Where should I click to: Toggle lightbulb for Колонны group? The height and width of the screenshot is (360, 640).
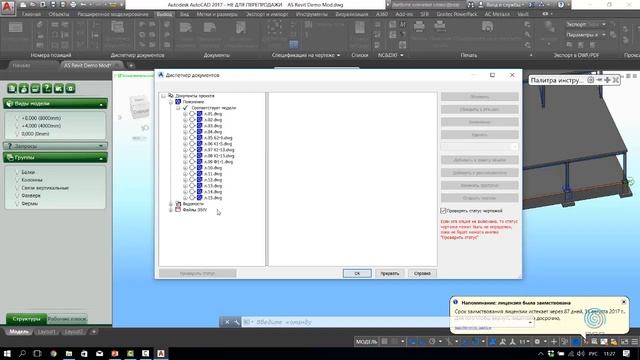(x=17, y=180)
